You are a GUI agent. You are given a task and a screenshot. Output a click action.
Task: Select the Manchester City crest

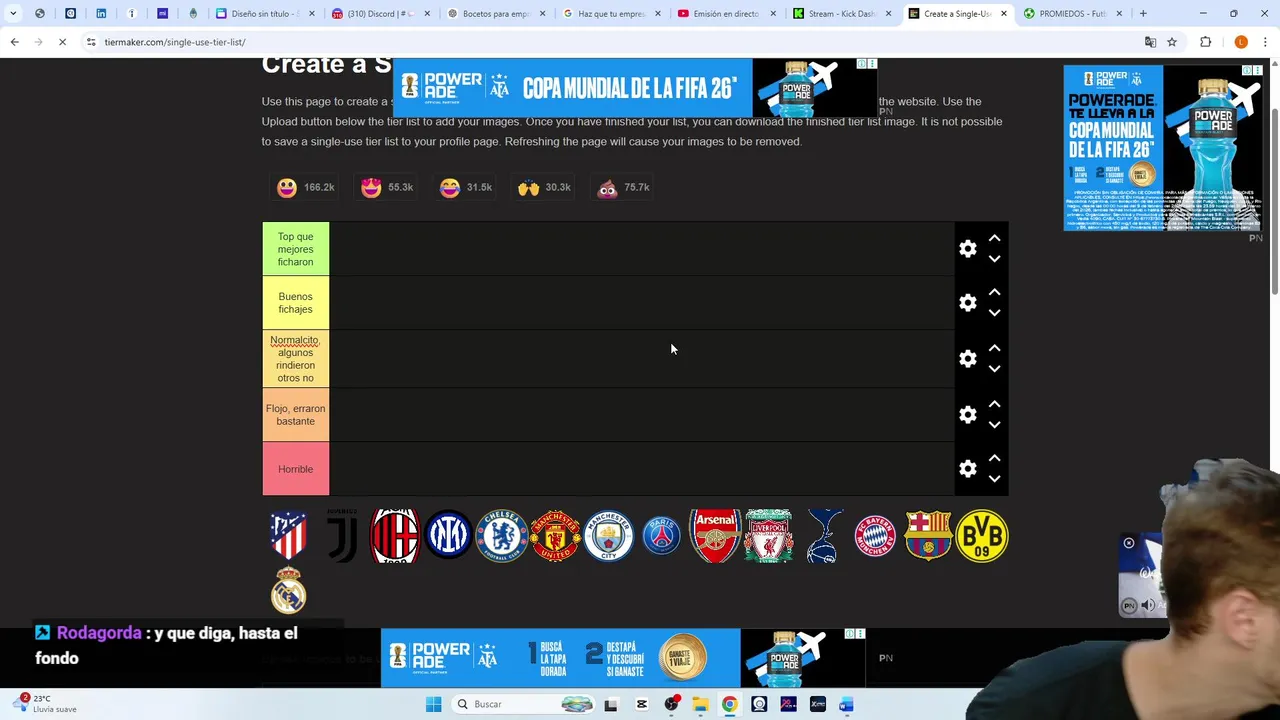pyautogui.click(x=608, y=536)
